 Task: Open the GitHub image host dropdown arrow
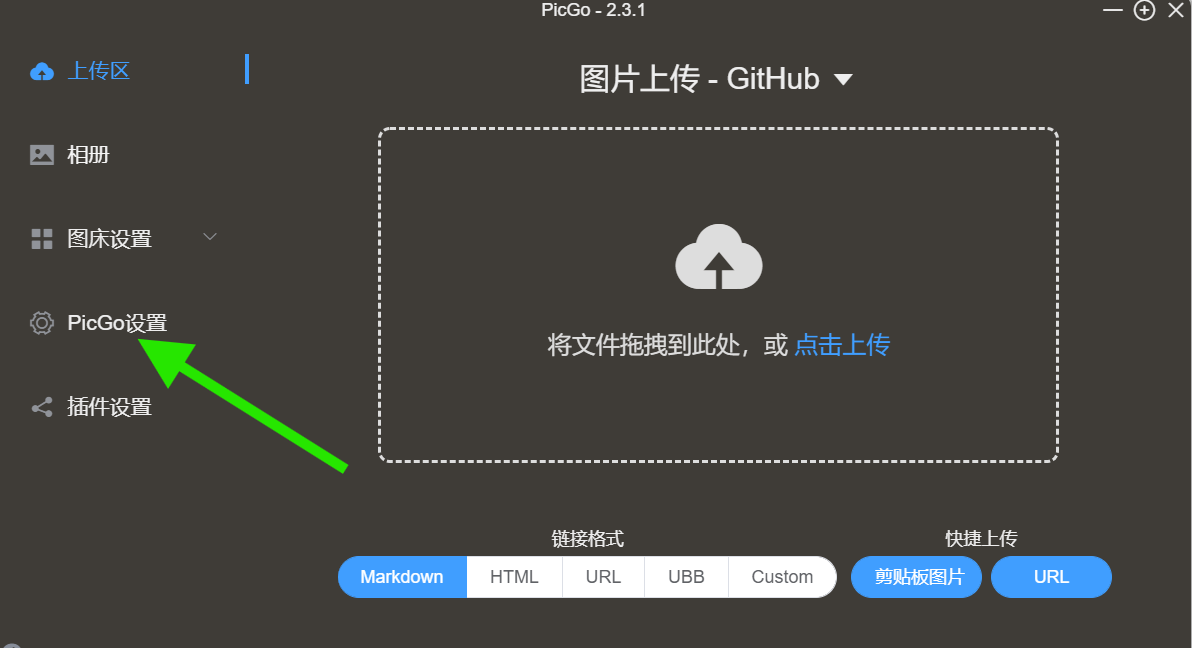click(843, 79)
